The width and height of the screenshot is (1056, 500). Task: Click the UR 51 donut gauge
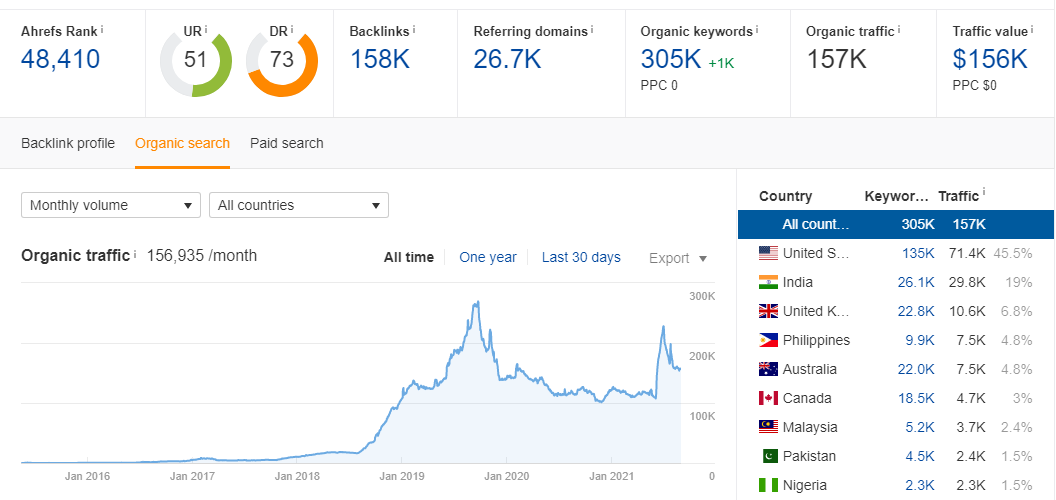coord(195,61)
